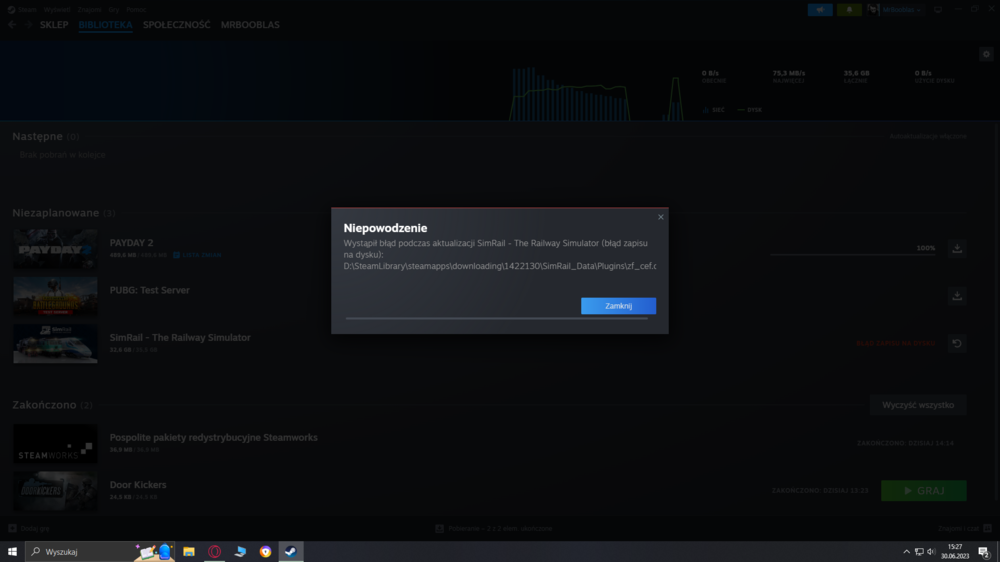Open the MRBOOBLAS profile tab
This screenshot has width=1000, height=562.
point(250,25)
